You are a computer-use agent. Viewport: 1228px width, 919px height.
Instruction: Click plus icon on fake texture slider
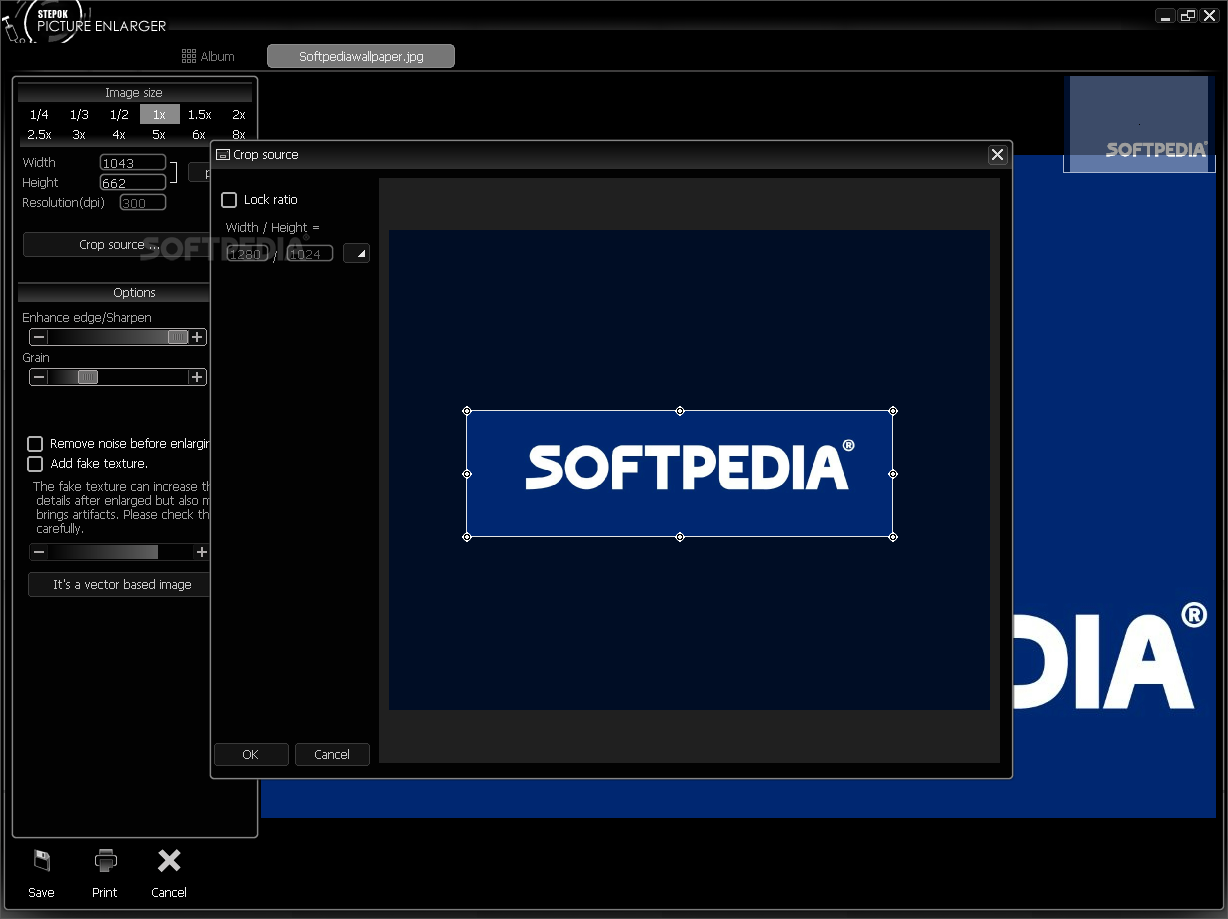(x=202, y=552)
